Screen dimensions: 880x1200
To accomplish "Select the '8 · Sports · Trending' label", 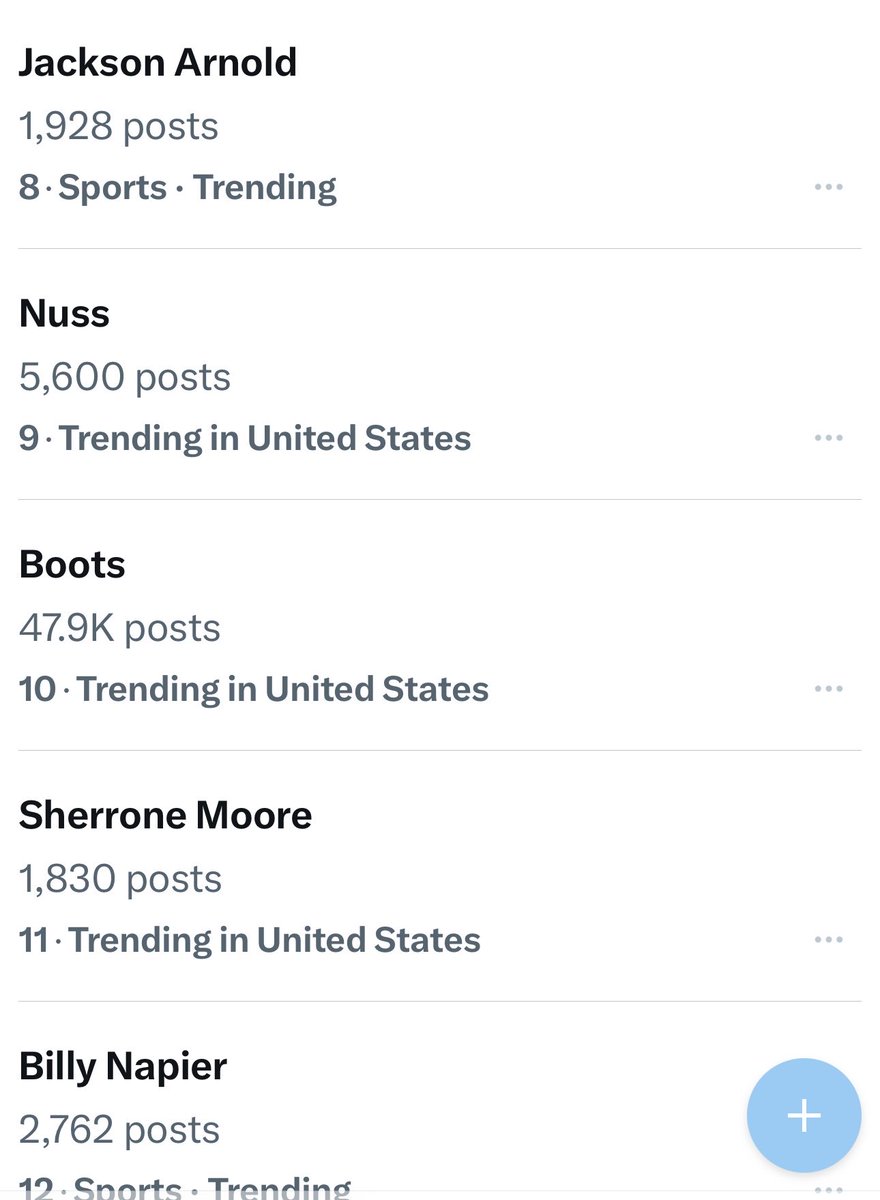I will point(178,187).
